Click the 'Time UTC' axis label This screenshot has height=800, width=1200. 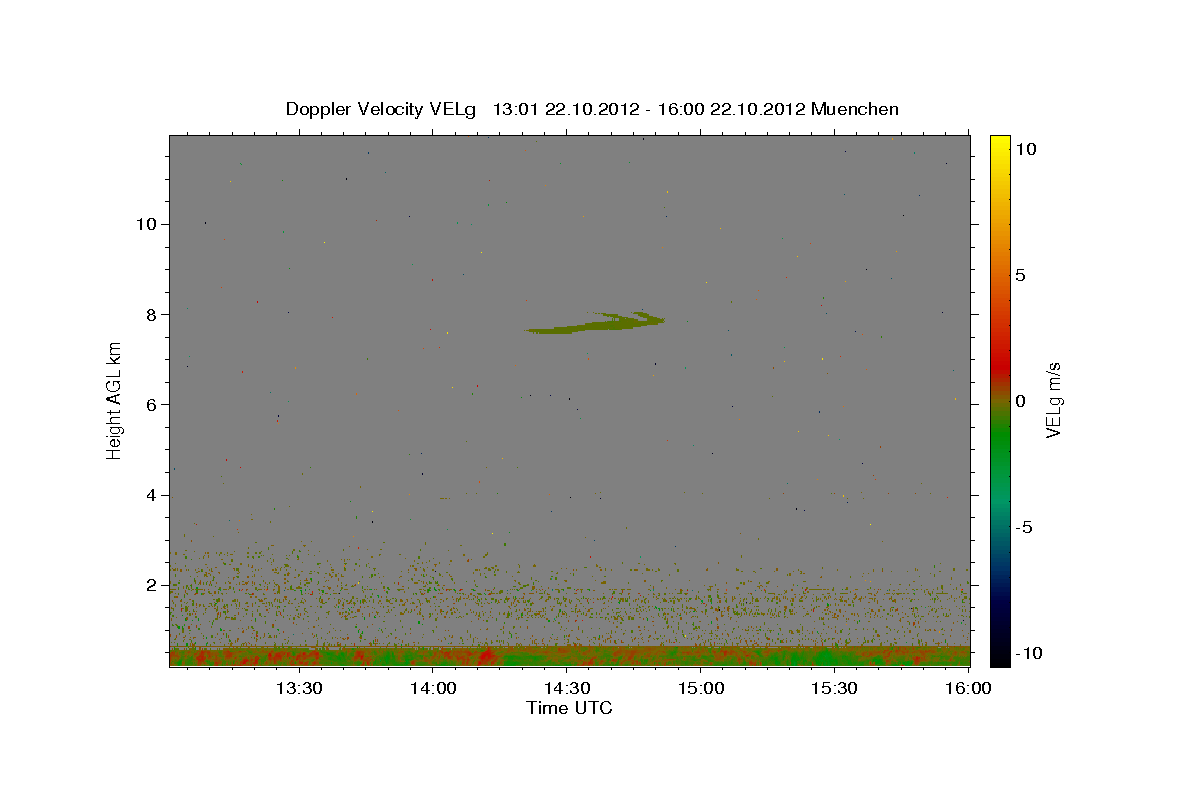click(569, 708)
